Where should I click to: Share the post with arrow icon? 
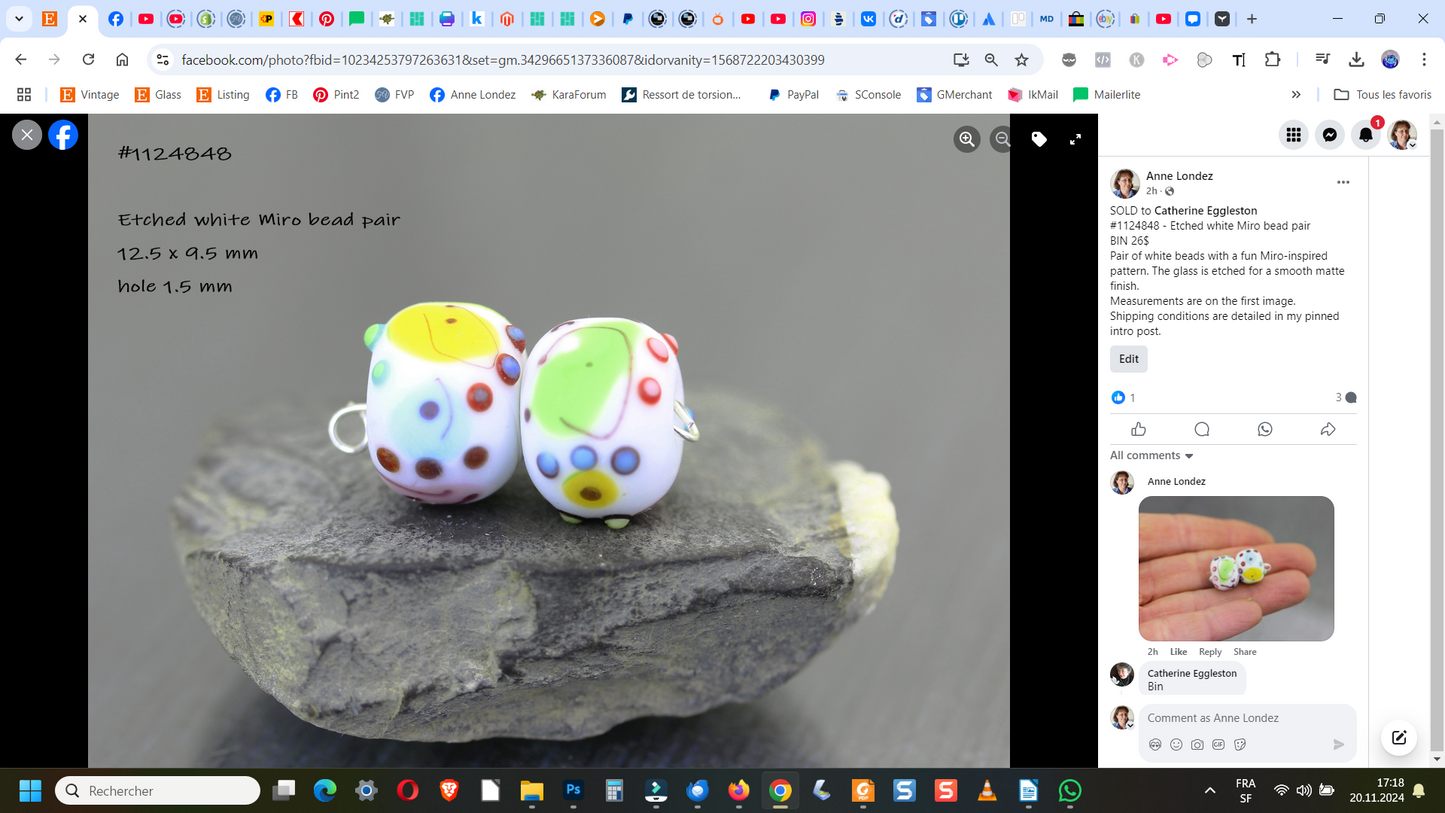[x=1328, y=429]
